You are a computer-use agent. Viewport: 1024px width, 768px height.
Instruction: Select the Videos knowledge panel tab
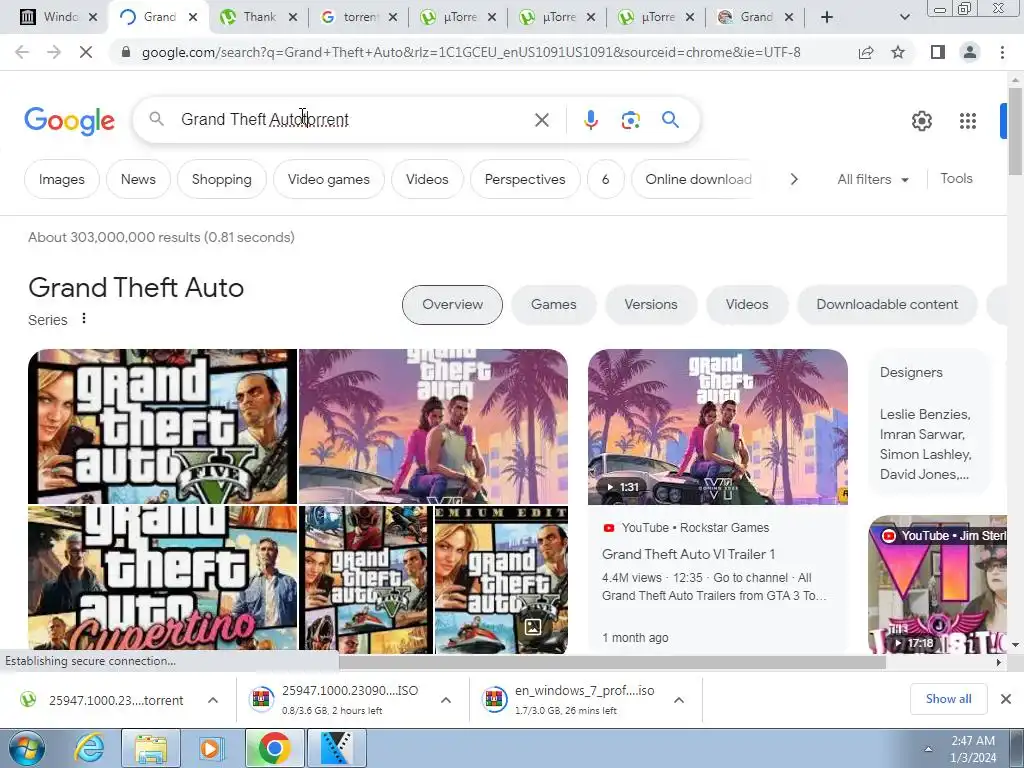[x=746, y=304]
